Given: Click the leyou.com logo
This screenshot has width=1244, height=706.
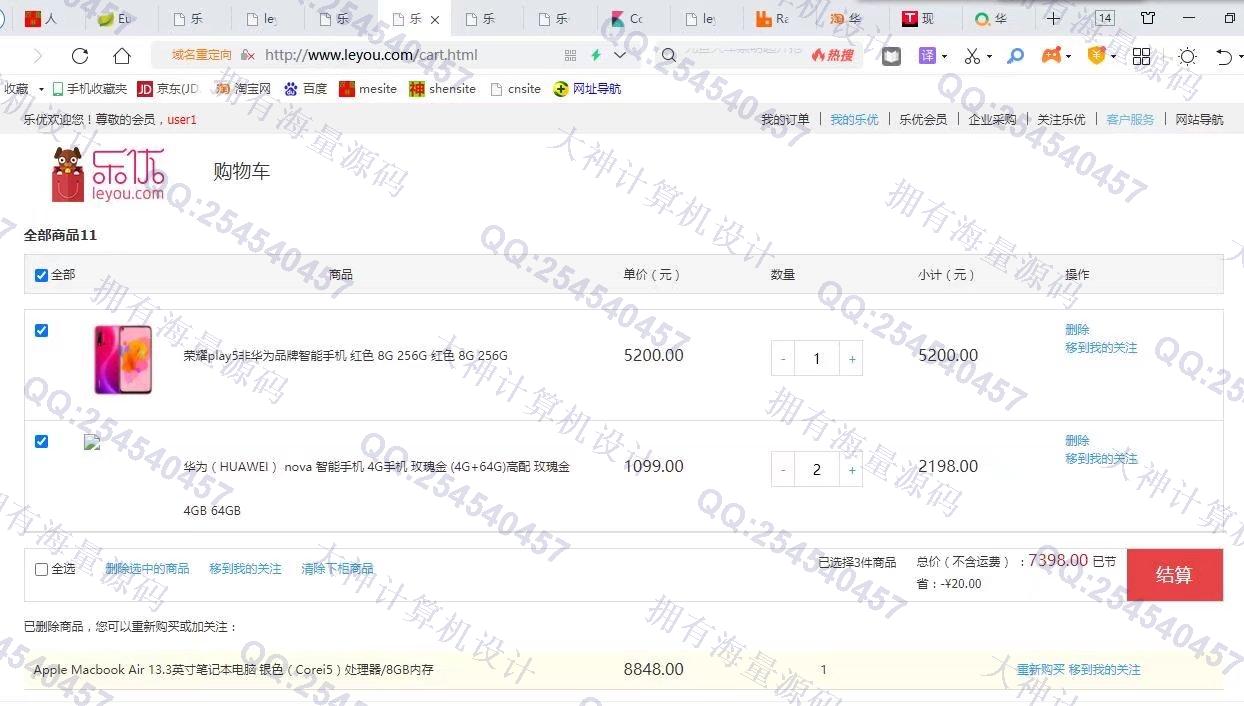Looking at the screenshot, I should (108, 174).
